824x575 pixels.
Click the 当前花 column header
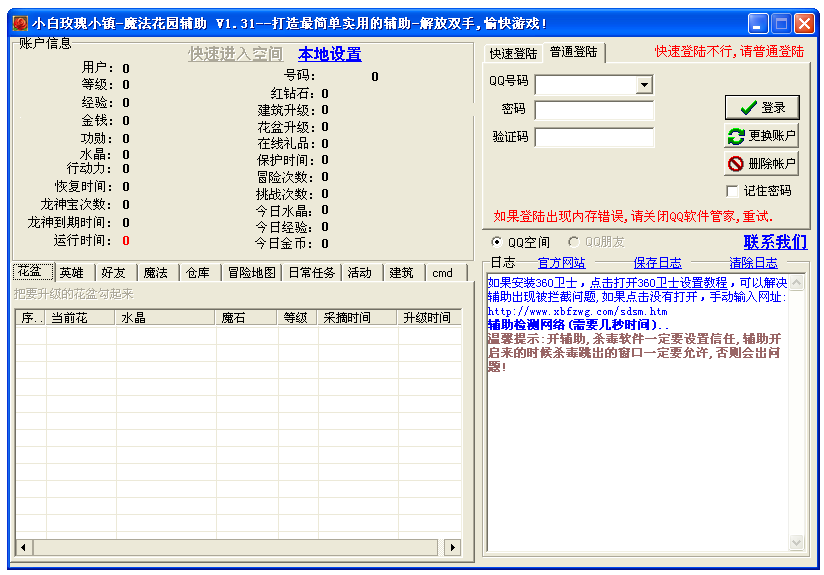[x=80, y=317]
